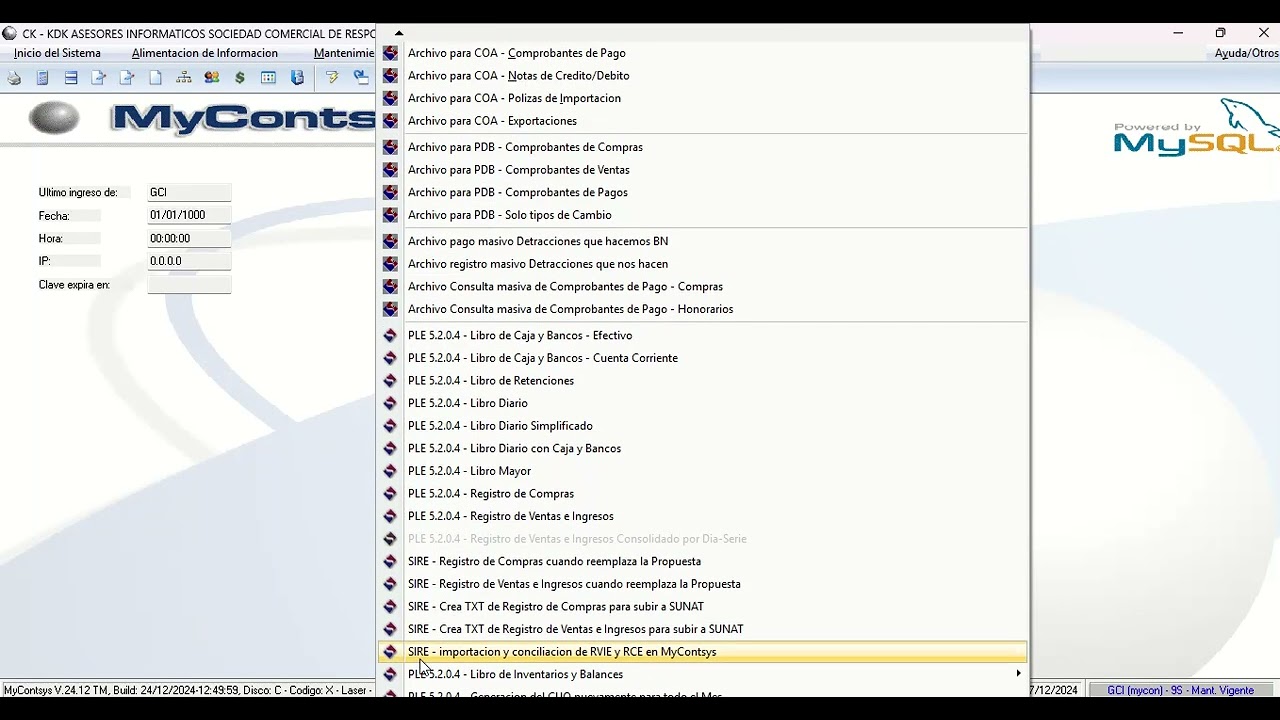Click the blue book toolbar icon
The height and width of the screenshot is (720, 1280).
click(x=297, y=78)
